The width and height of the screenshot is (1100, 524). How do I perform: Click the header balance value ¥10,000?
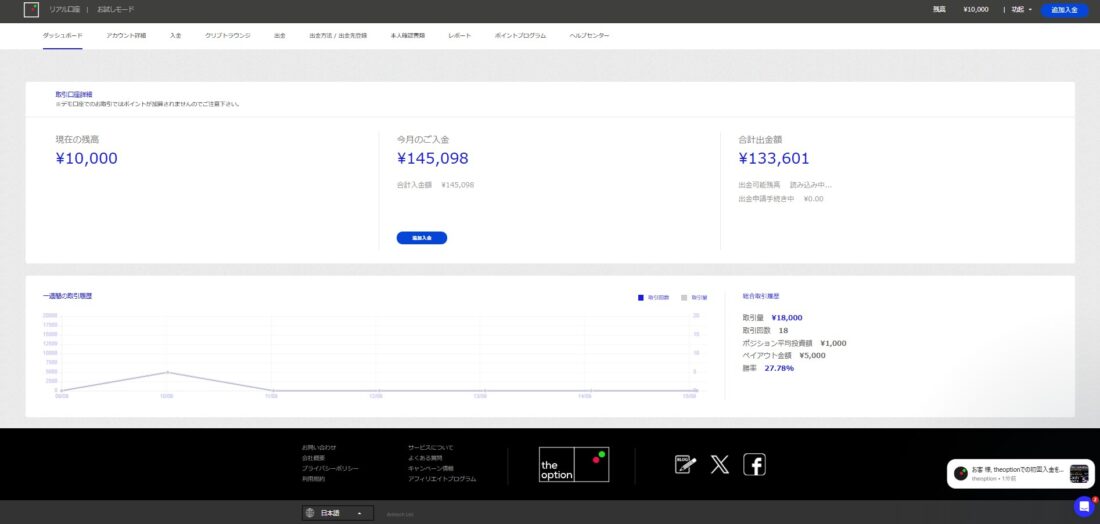pyautogui.click(x=976, y=10)
